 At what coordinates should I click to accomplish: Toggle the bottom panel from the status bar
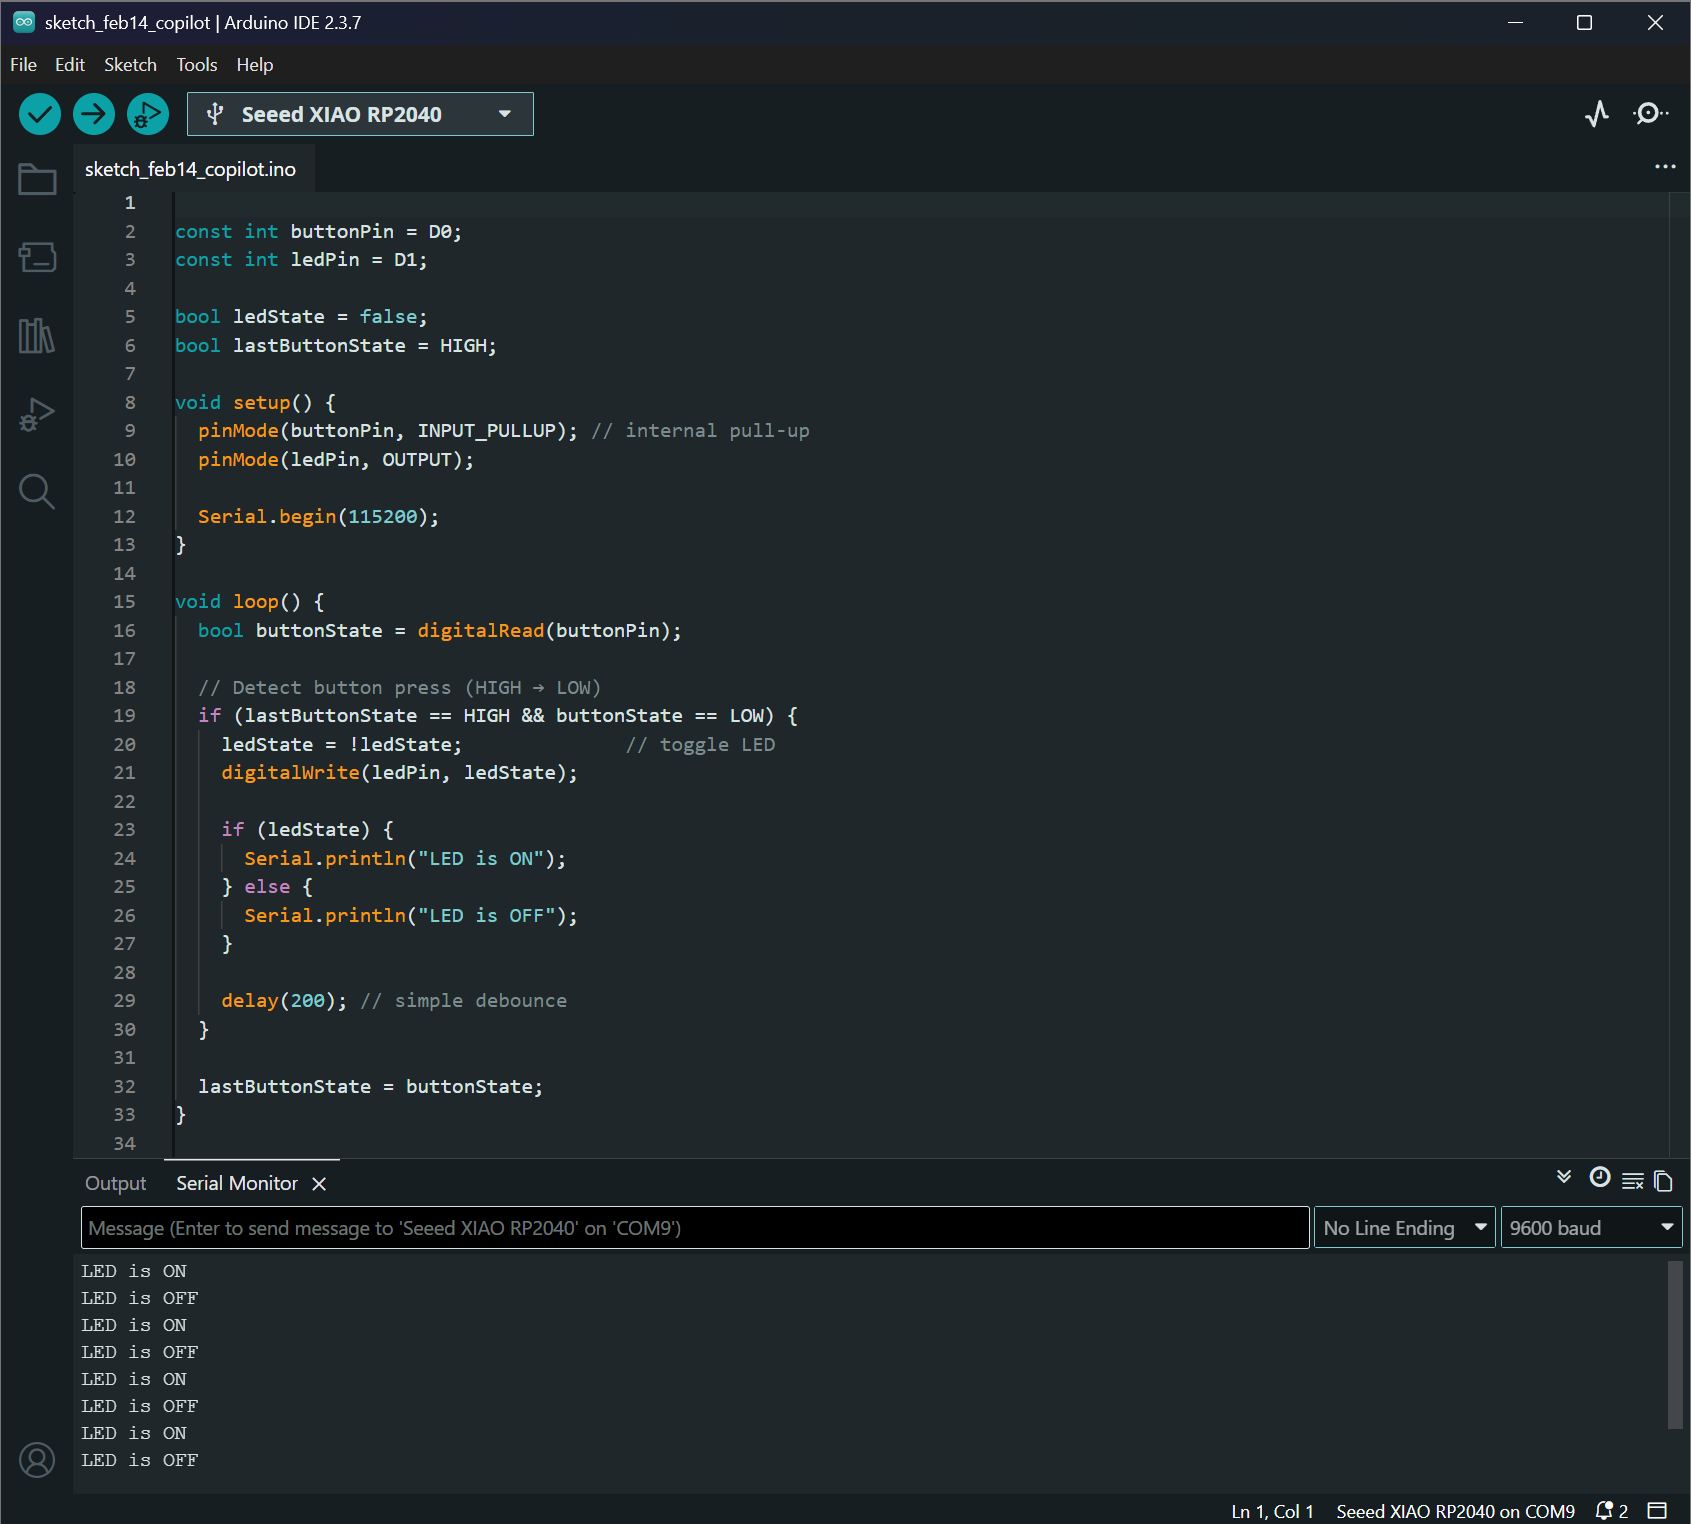(1657, 1510)
